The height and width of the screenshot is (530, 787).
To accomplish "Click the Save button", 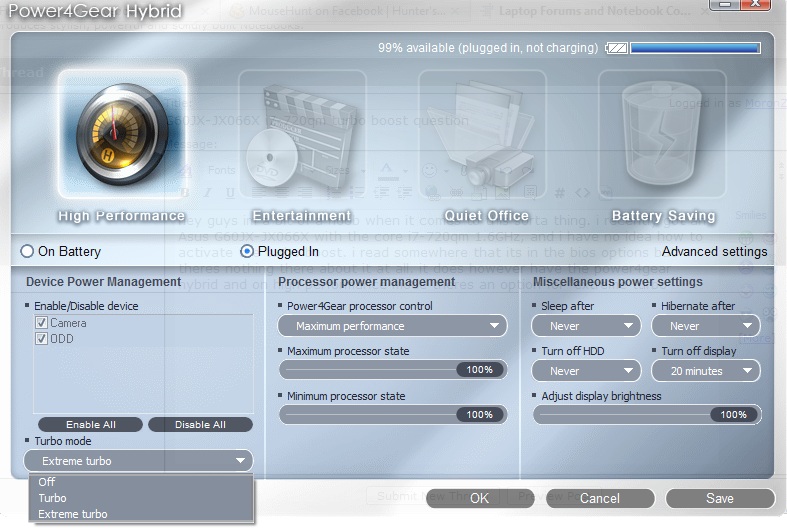I will coord(720,498).
